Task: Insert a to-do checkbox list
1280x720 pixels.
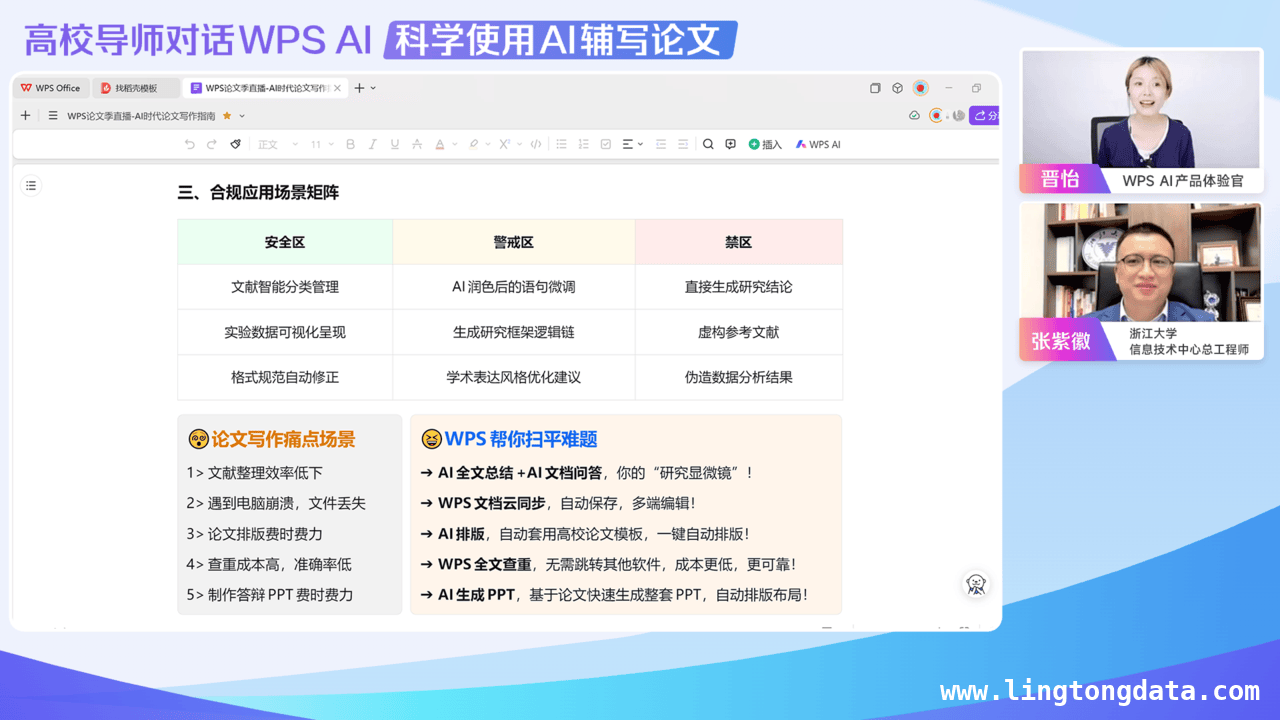Action: [606, 144]
